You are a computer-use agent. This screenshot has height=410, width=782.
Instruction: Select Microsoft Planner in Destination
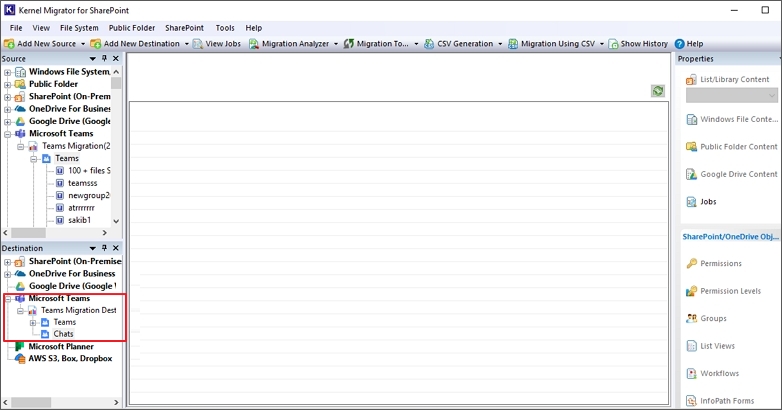(61, 346)
